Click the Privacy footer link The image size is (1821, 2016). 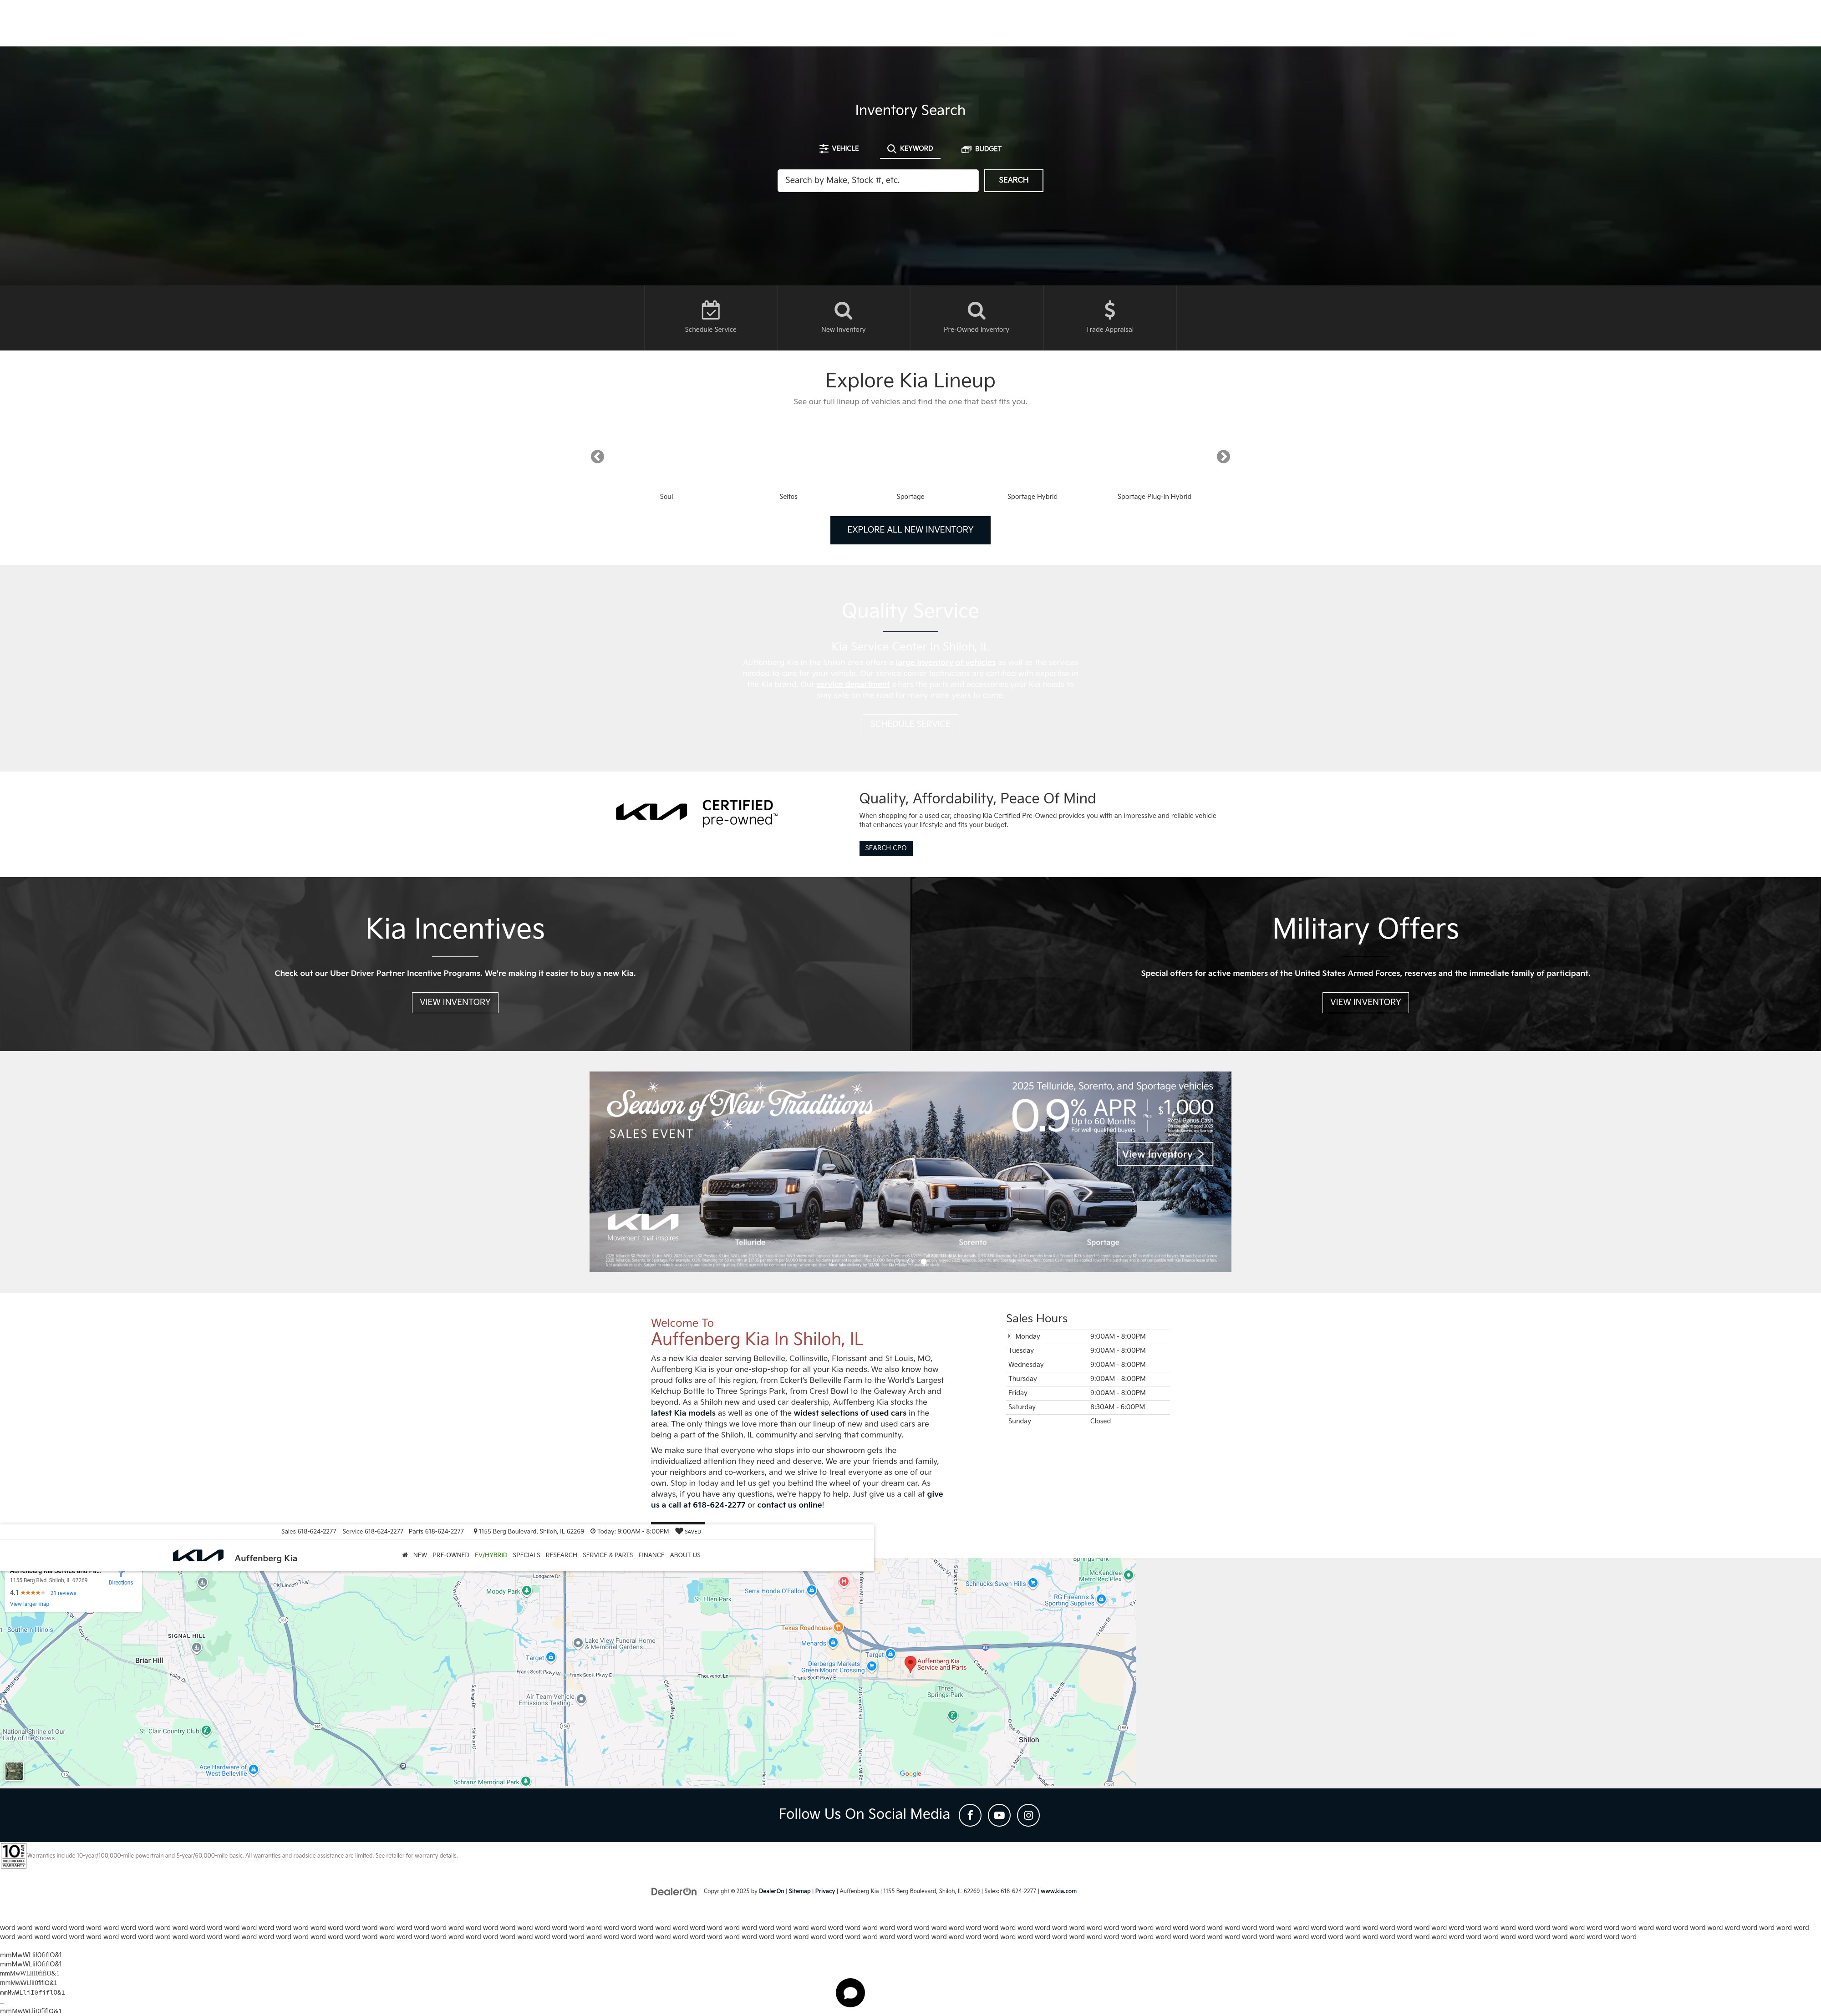[x=825, y=1891]
